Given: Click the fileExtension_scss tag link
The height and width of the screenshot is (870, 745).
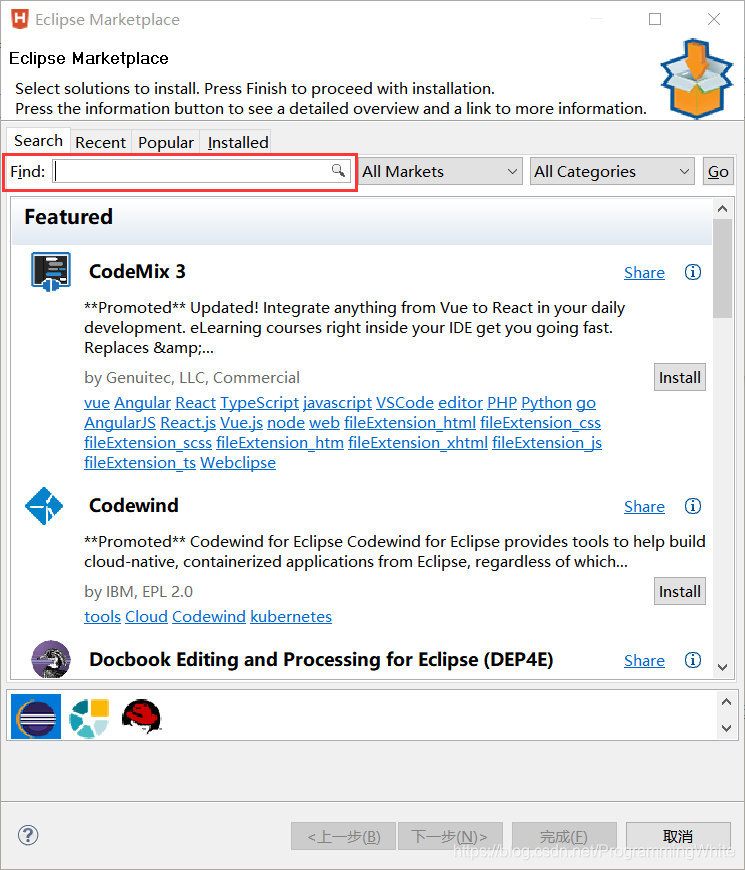Looking at the screenshot, I should point(148,443).
